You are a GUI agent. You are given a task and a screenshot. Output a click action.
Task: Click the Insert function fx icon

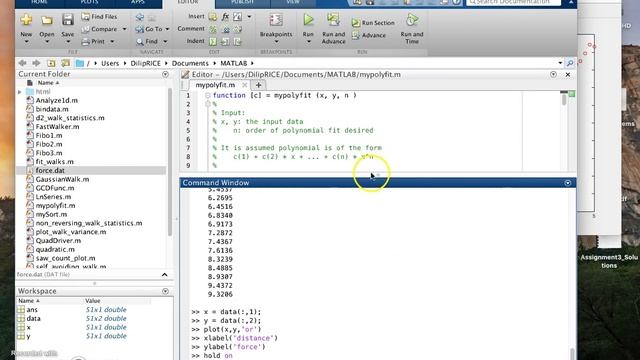coord(225,17)
